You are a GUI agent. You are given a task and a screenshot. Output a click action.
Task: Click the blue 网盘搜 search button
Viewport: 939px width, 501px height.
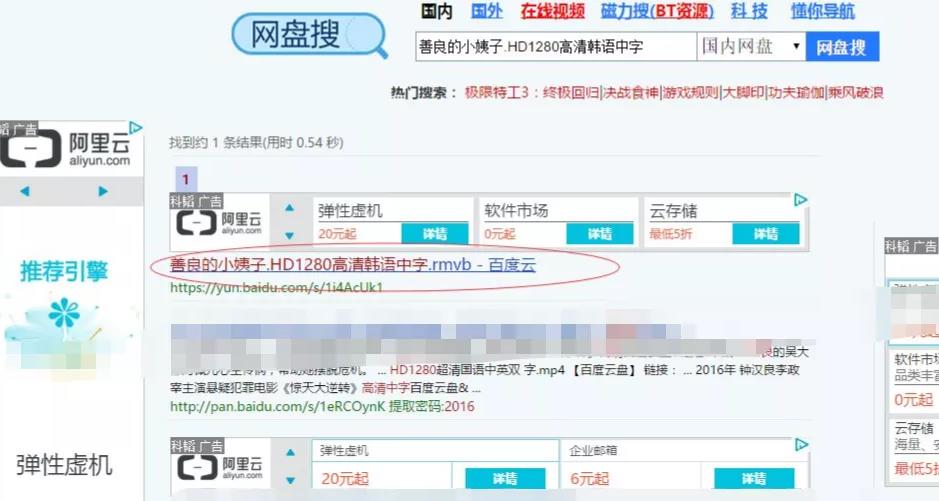pyautogui.click(x=842, y=46)
